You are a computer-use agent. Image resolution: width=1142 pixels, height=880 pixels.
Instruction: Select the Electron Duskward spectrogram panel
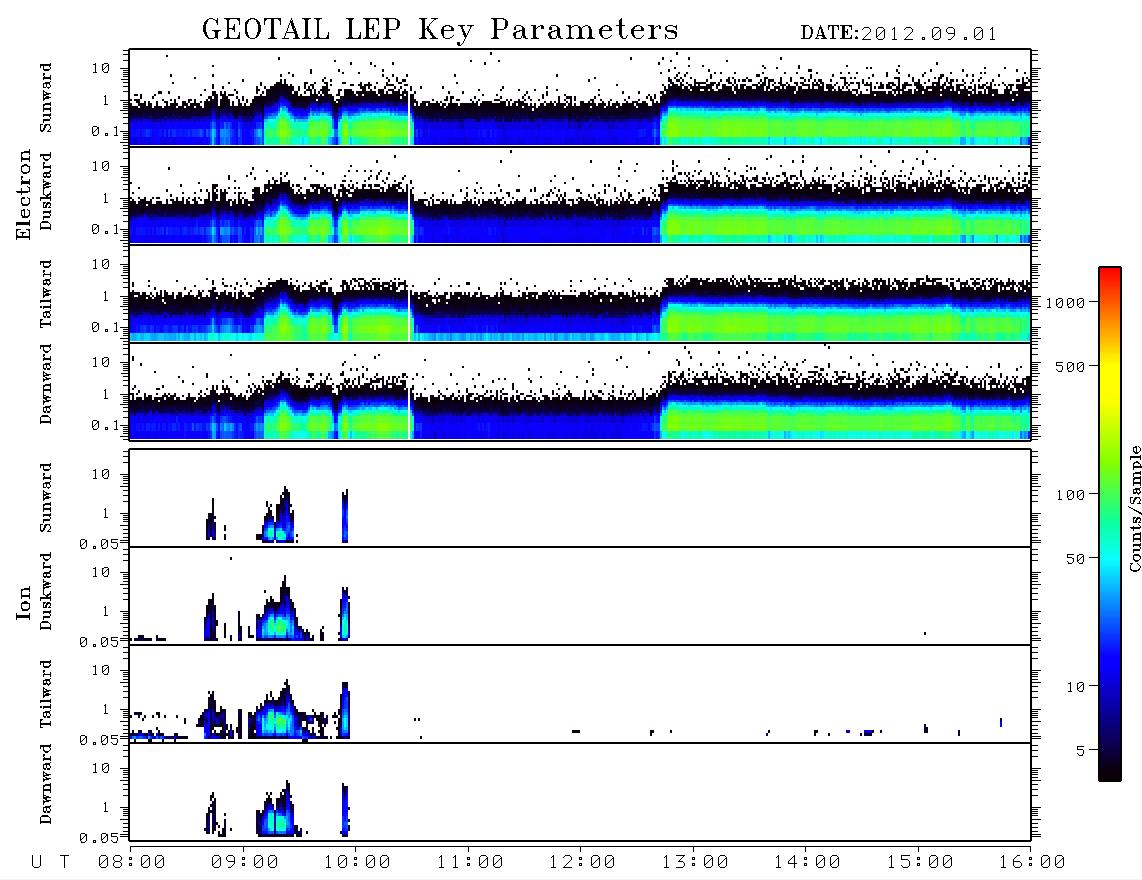pos(580,195)
